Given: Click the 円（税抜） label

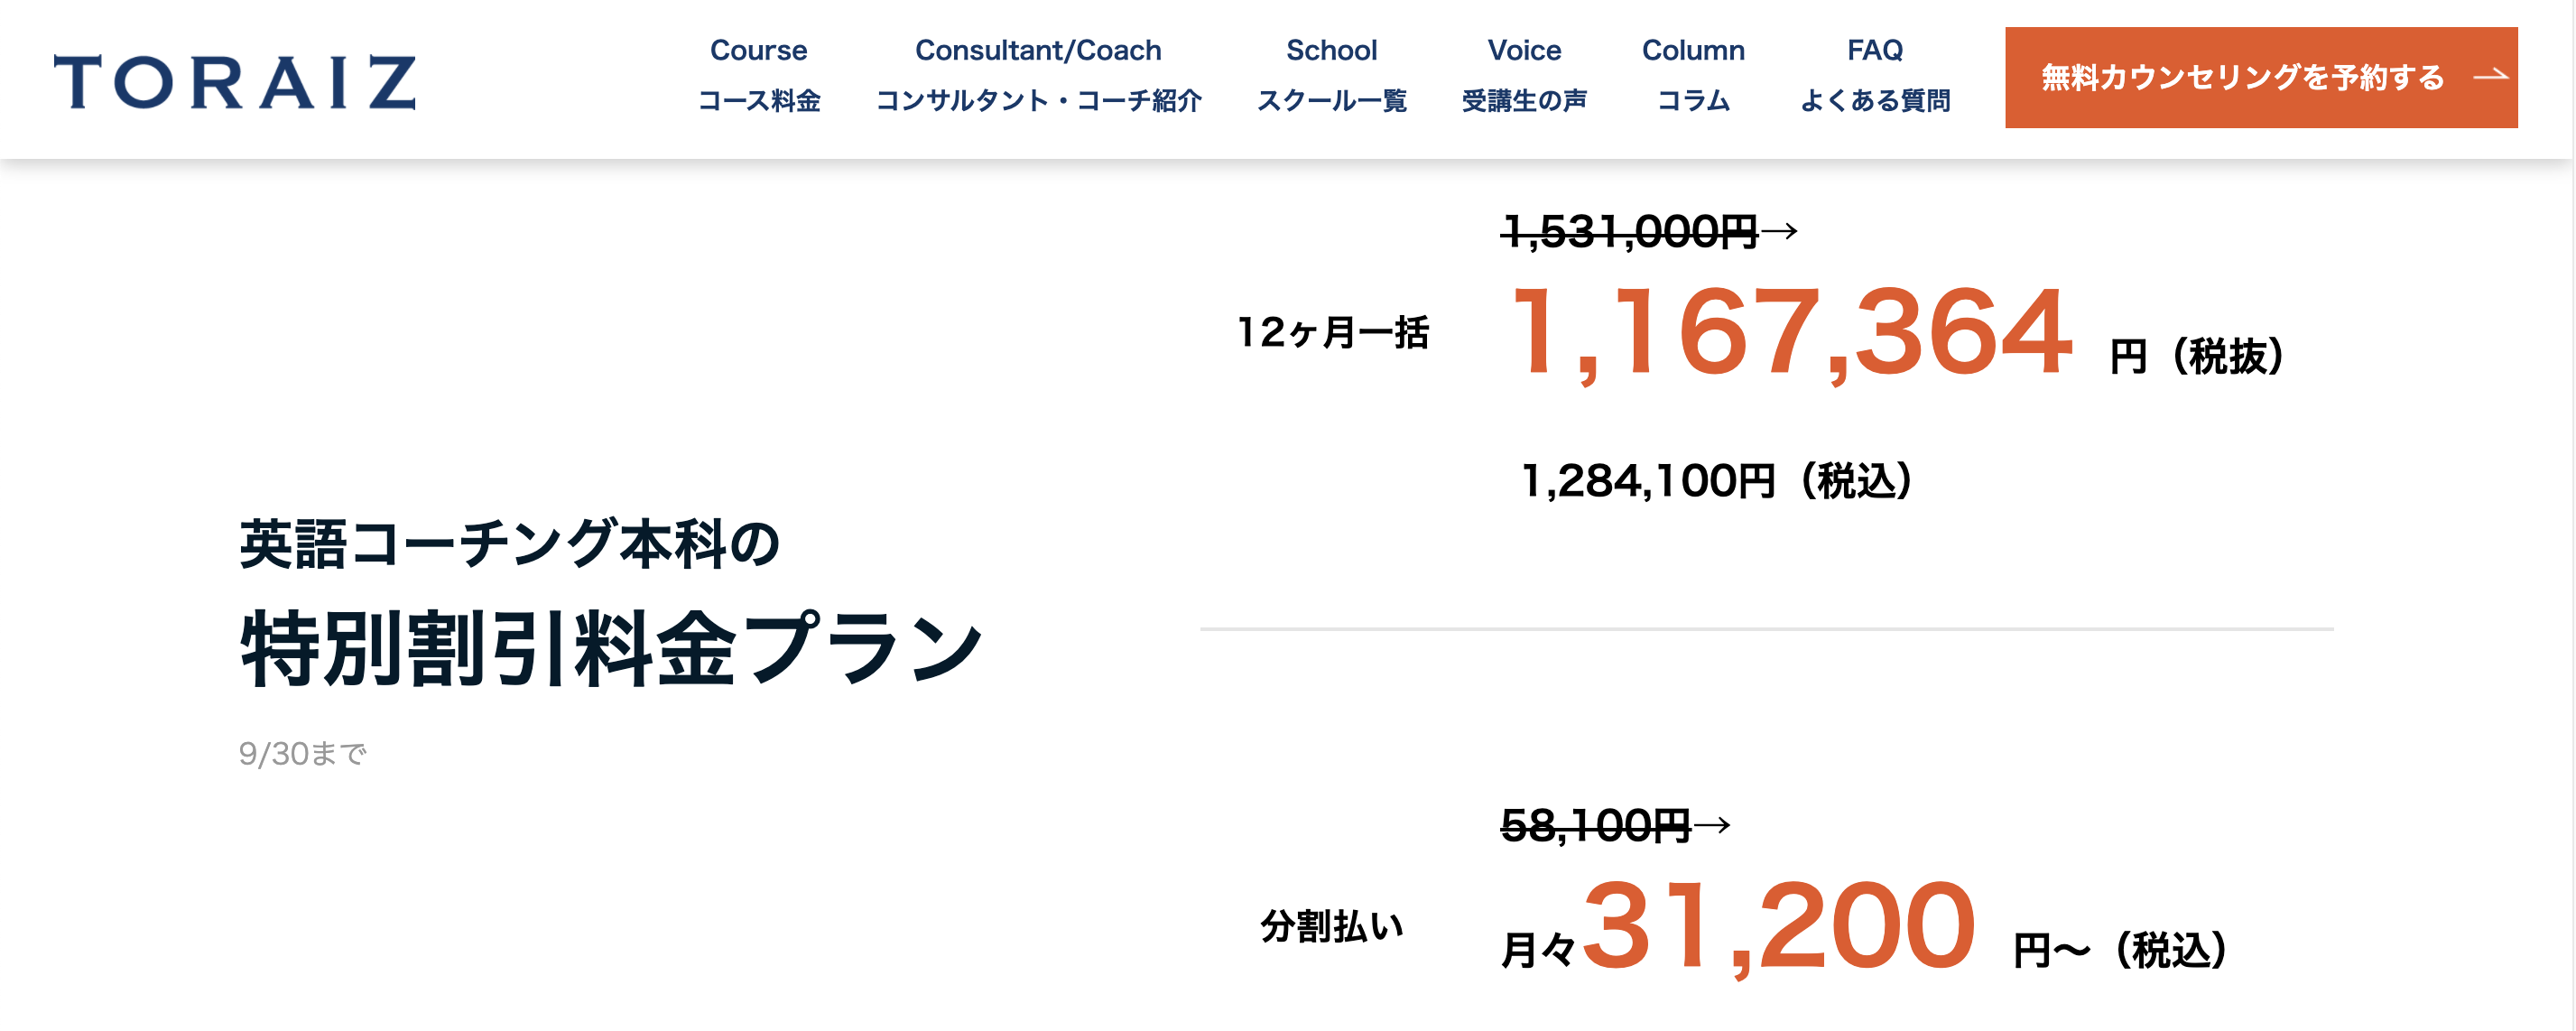Looking at the screenshot, I should pyautogui.click(x=2197, y=356).
